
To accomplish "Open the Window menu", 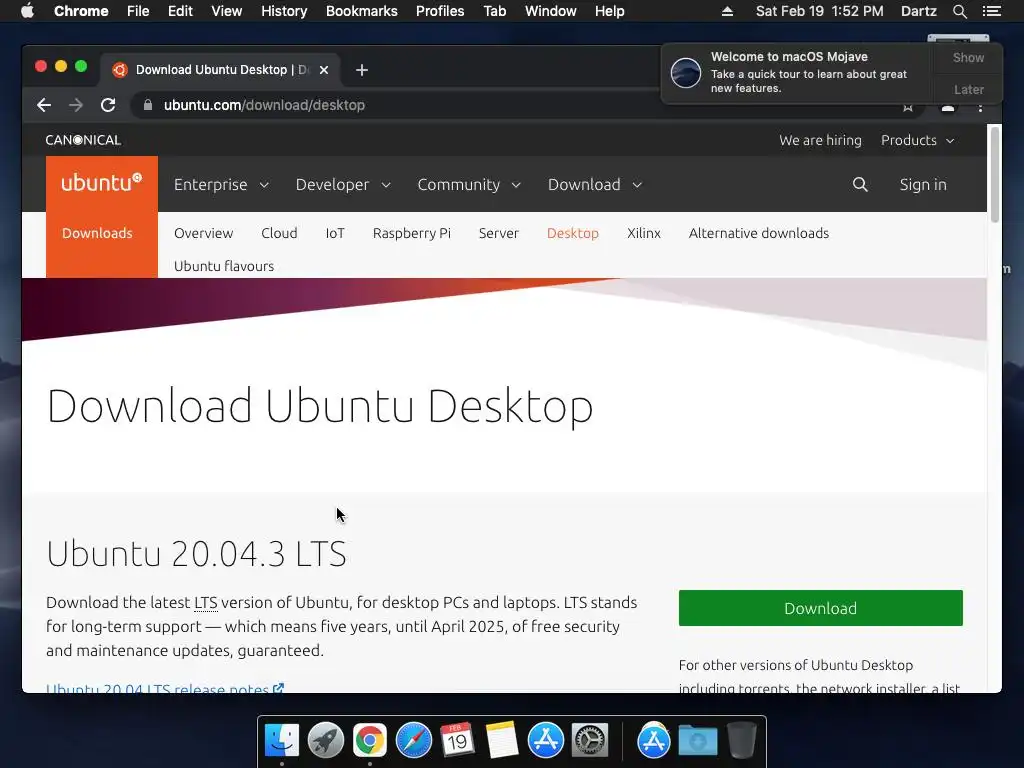I will point(551,11).
